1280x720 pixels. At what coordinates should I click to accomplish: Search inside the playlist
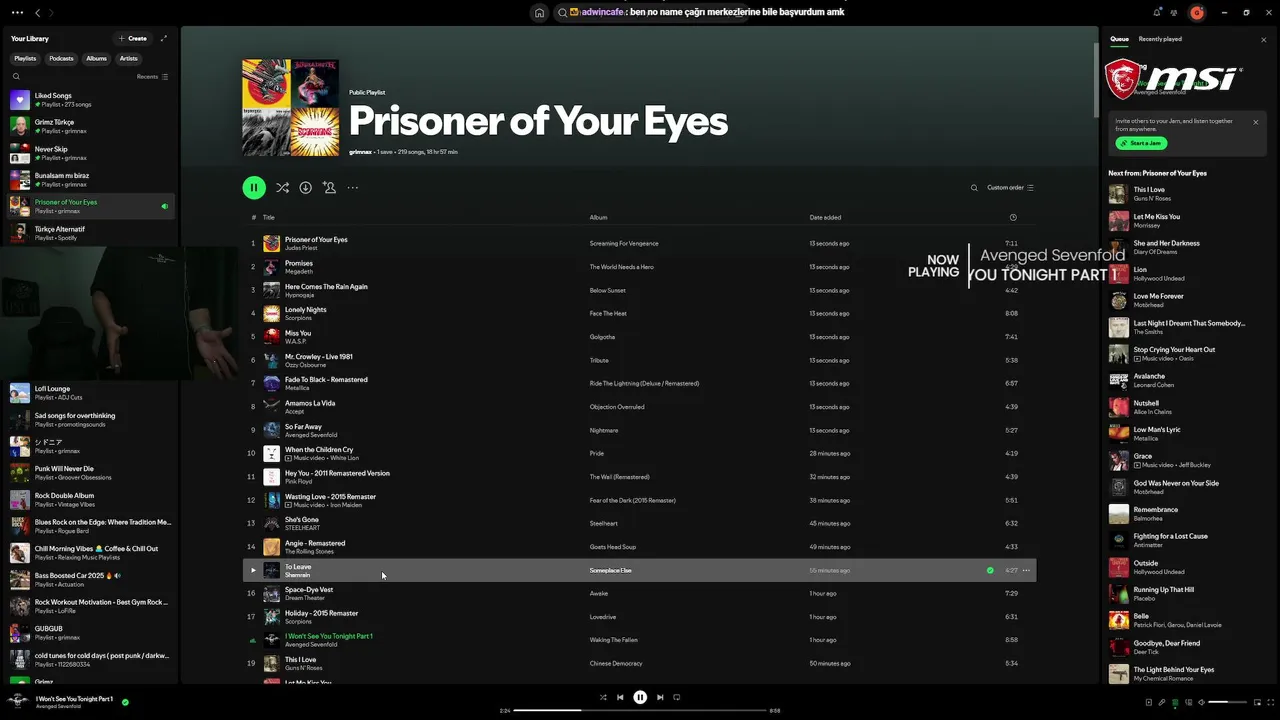pos(974,187)
